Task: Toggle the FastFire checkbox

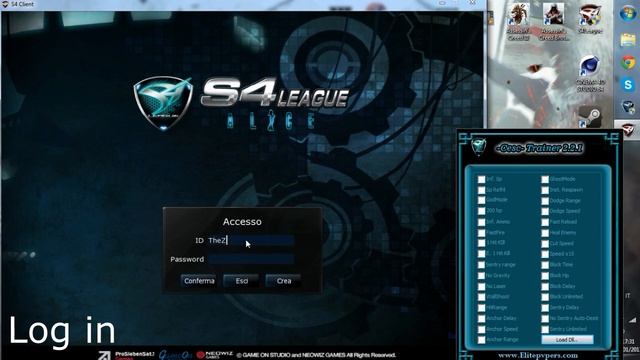Action: (x=482, y=233)
